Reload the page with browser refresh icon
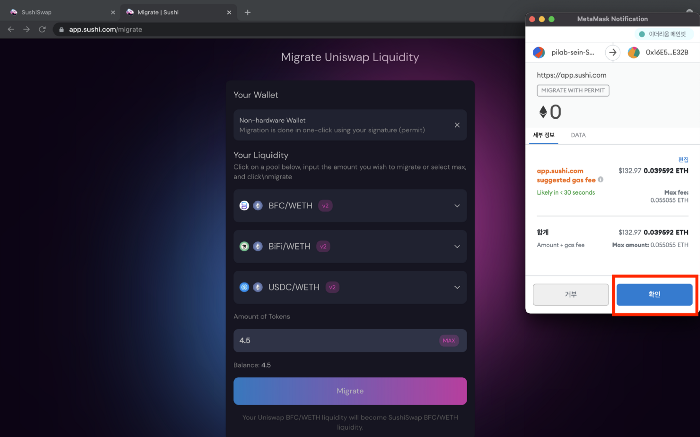The width and height of the screenshot is (700, 437). tap(42, 30)
